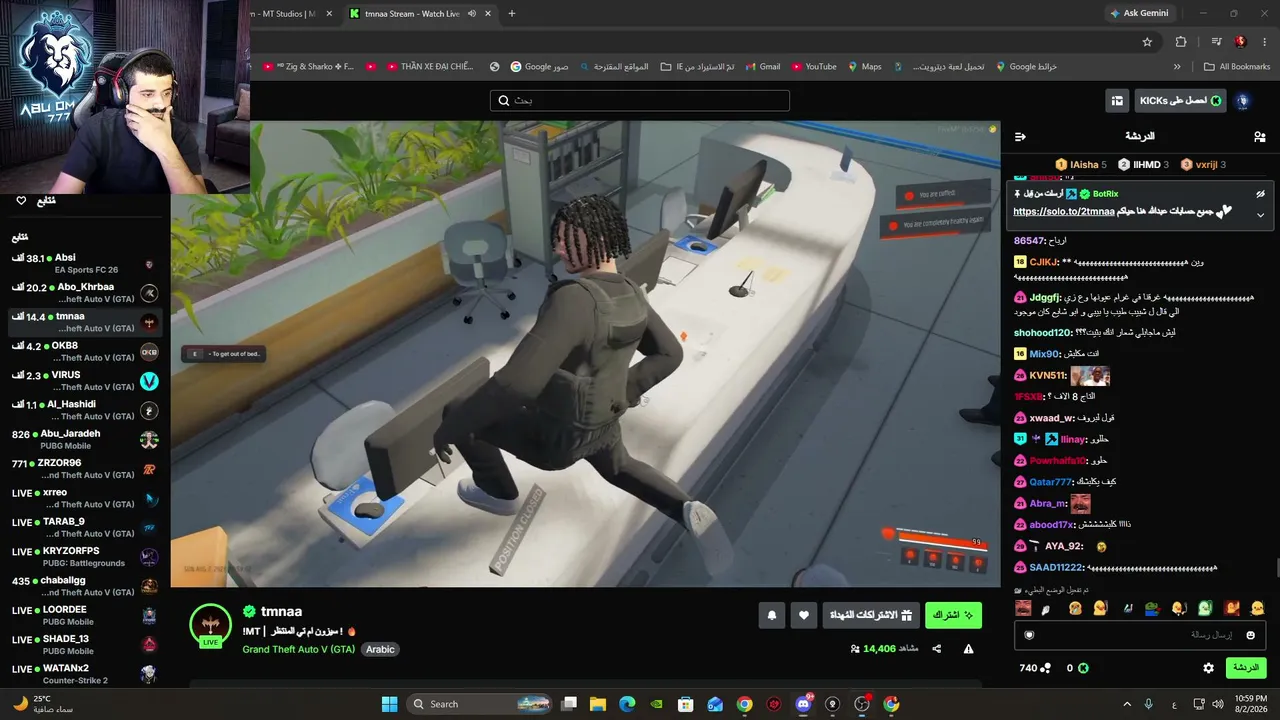This screenshot has height=720, width=1280.
Task: Open Absi channel in followed list
Action: coord(85,264)
